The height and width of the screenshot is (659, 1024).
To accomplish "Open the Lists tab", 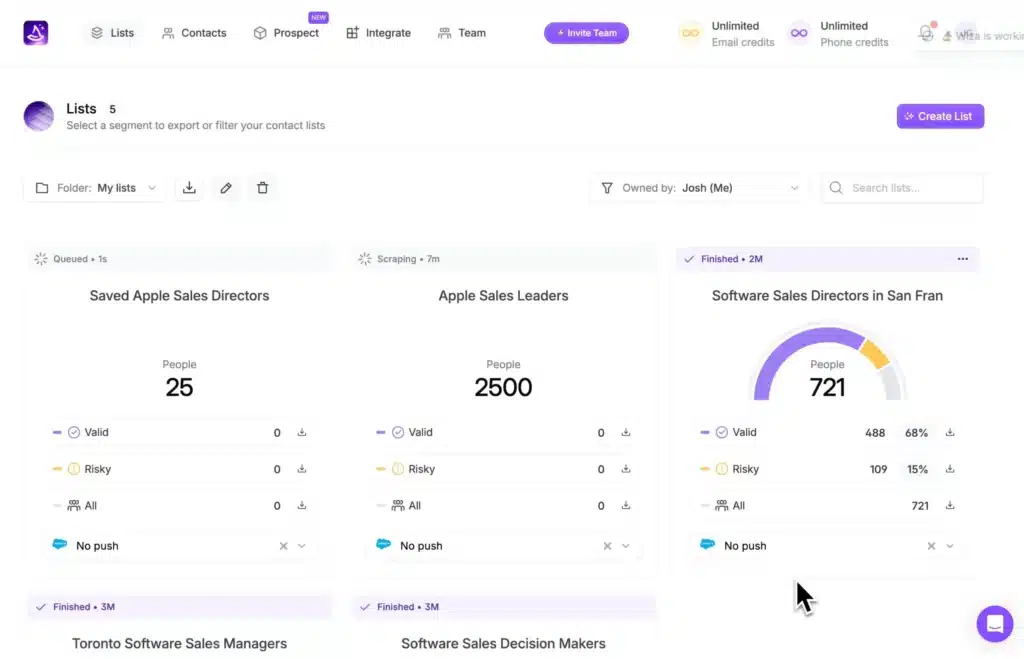I will click(112, 33).
